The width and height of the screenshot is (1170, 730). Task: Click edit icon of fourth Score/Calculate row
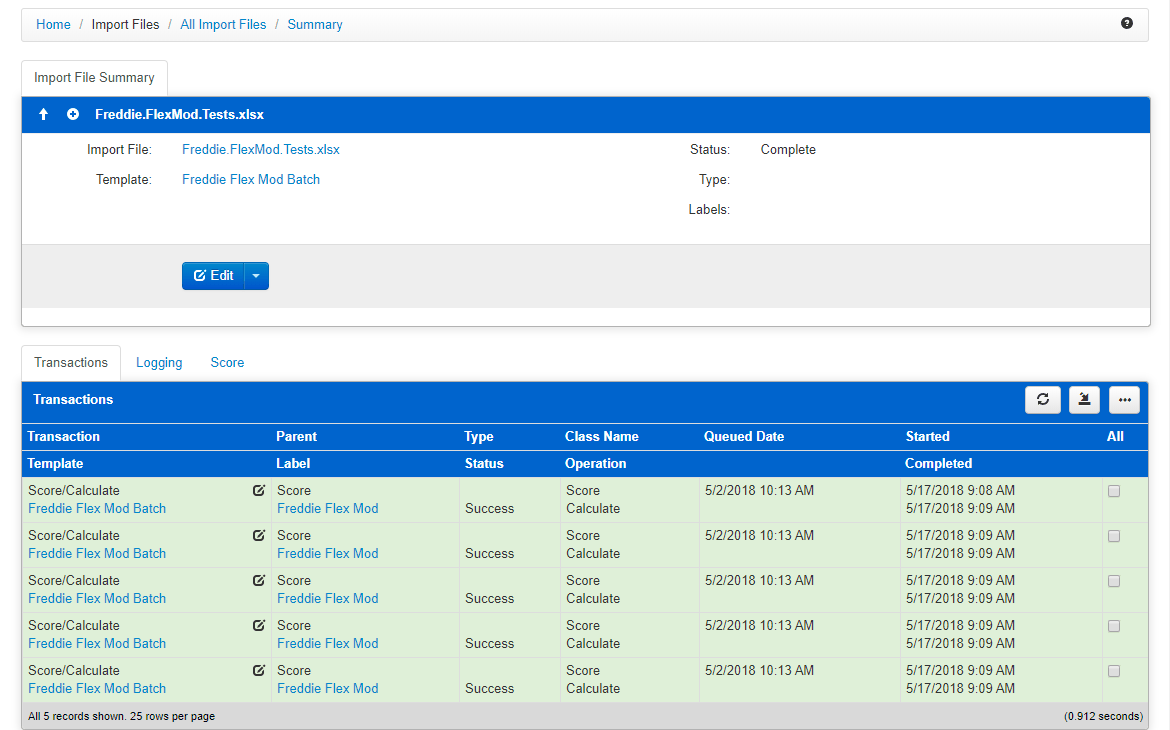coord(259,626)
